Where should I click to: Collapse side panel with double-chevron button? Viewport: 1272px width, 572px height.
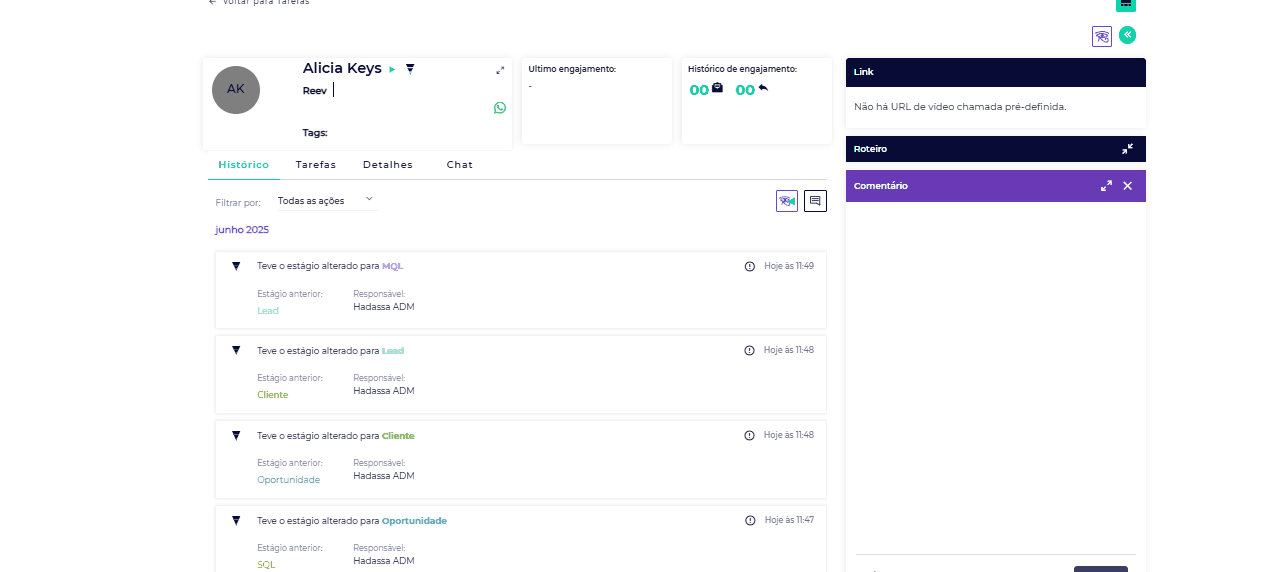pos(1128,35)
